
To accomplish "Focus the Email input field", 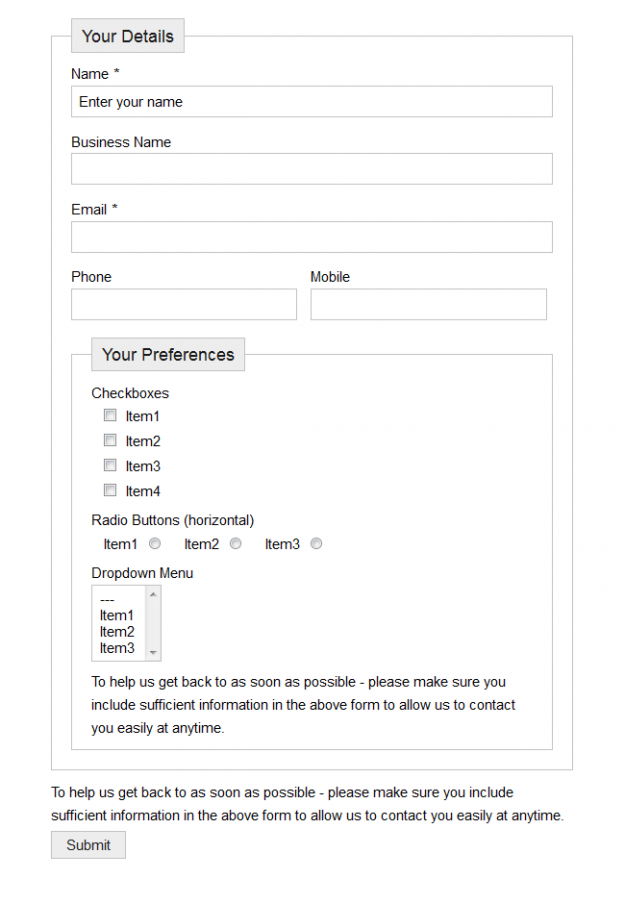I will pyautogui.click(x=311, y=237).
